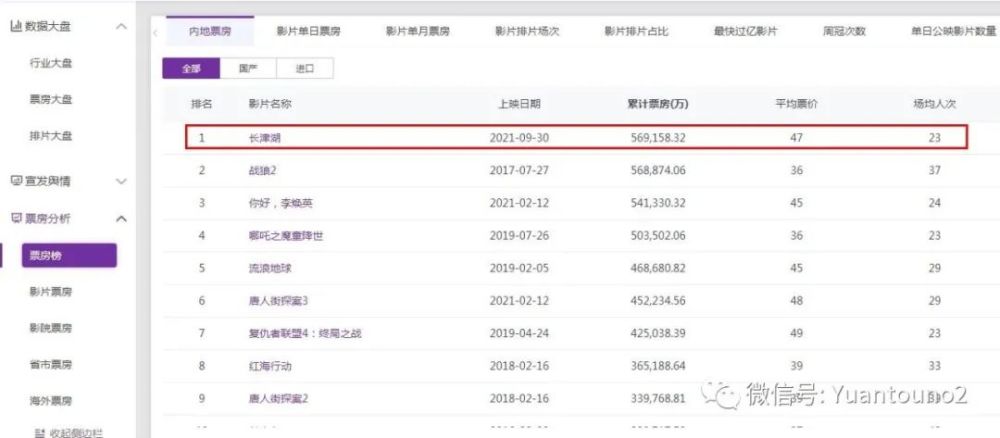Screen dimensions: 1000x438
Task: Click the 上映日期 column header
Action: point(519,104)
